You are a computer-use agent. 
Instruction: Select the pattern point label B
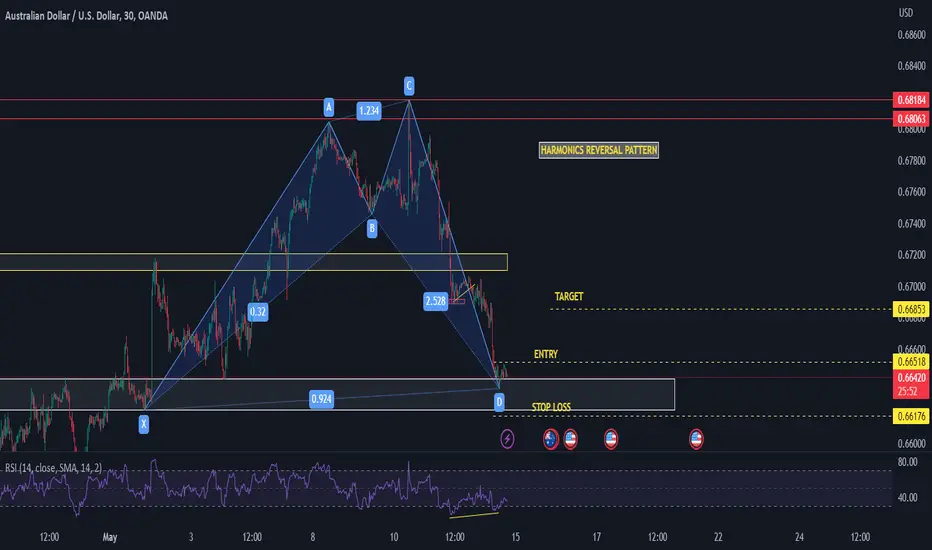[372, 228]
